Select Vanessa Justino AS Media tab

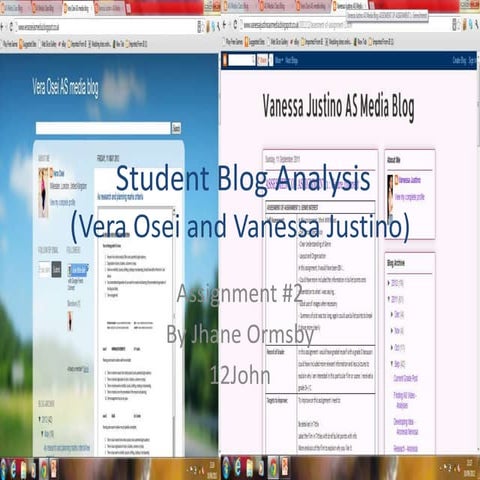click(x=350, y=6)
